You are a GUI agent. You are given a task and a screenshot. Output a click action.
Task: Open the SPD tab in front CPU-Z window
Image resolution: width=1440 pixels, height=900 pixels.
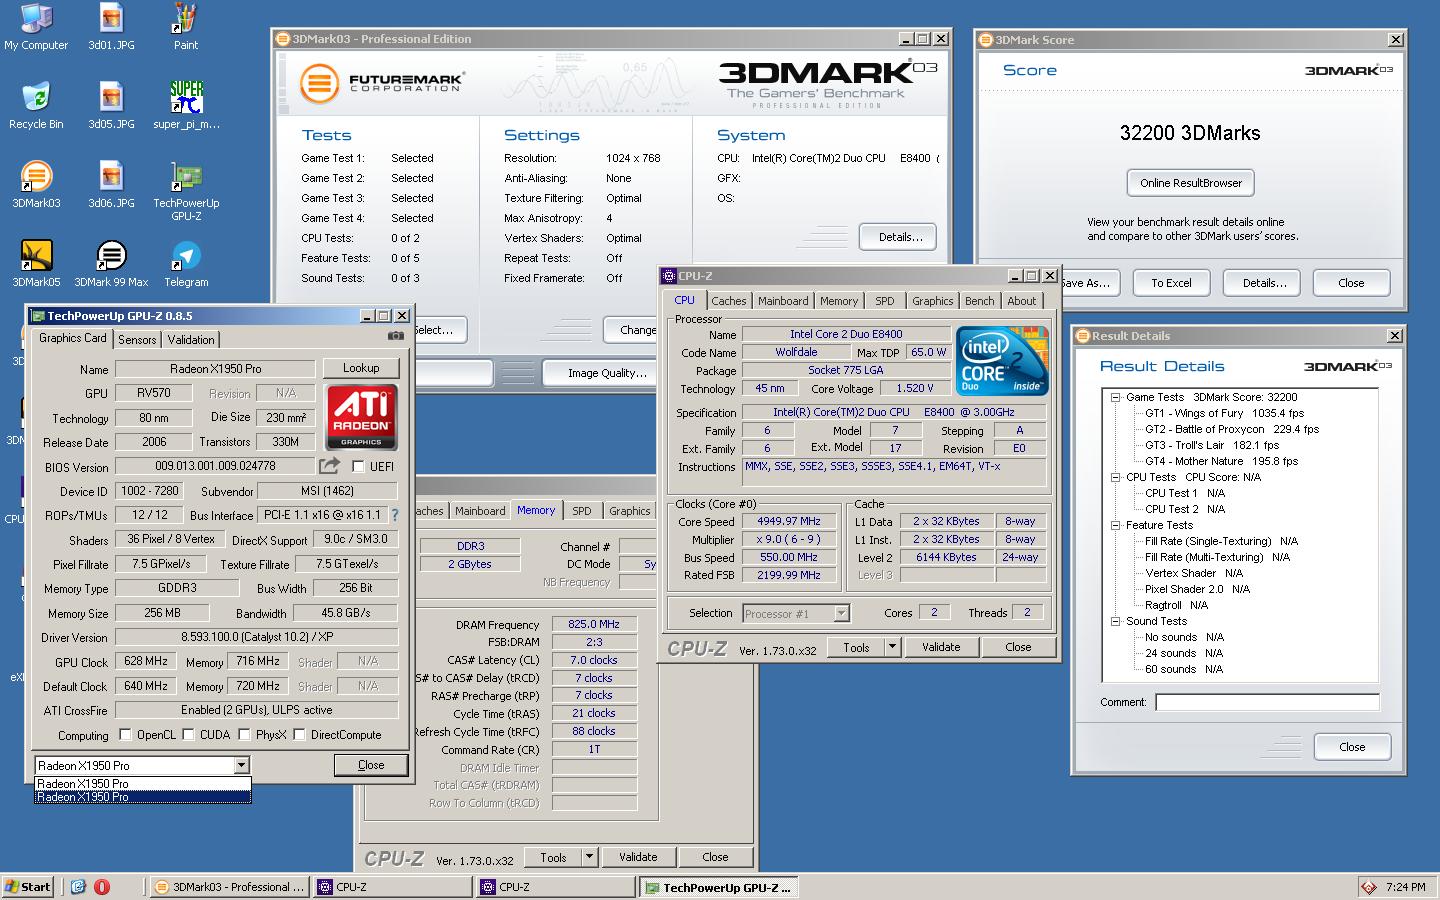pyautogui.click(x=885, y=301)
